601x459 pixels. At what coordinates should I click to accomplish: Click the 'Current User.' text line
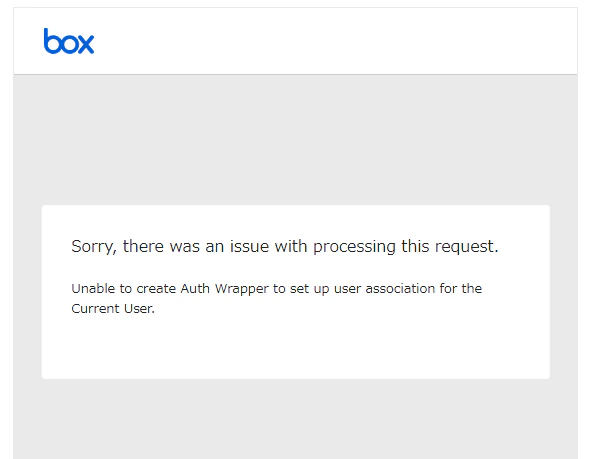coord(113,309)
